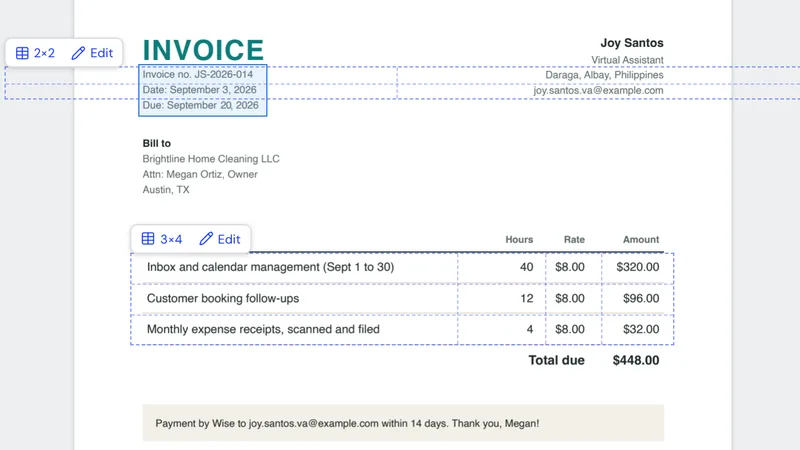Screen dimensions: 800x450
Task: Click the $320.00 amount cell
Action: point(637,267)
